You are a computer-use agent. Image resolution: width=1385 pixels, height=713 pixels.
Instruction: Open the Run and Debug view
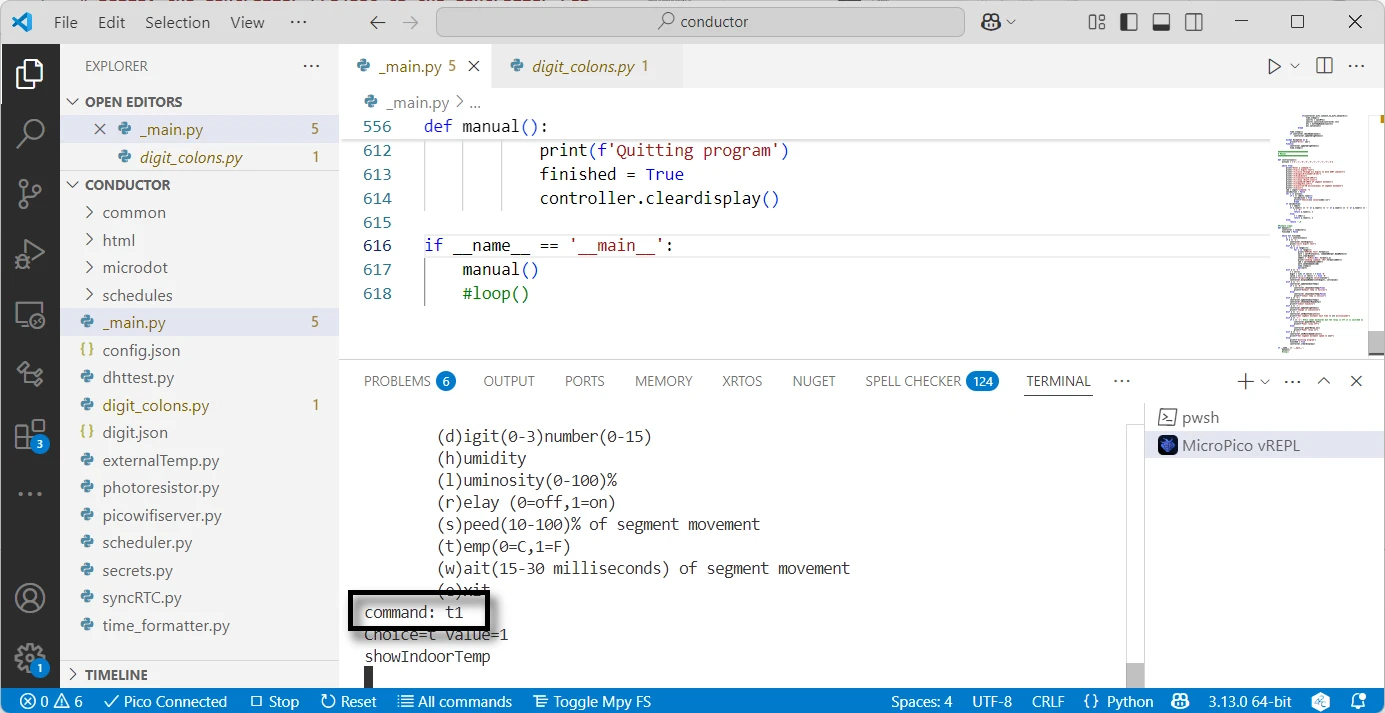30,254
